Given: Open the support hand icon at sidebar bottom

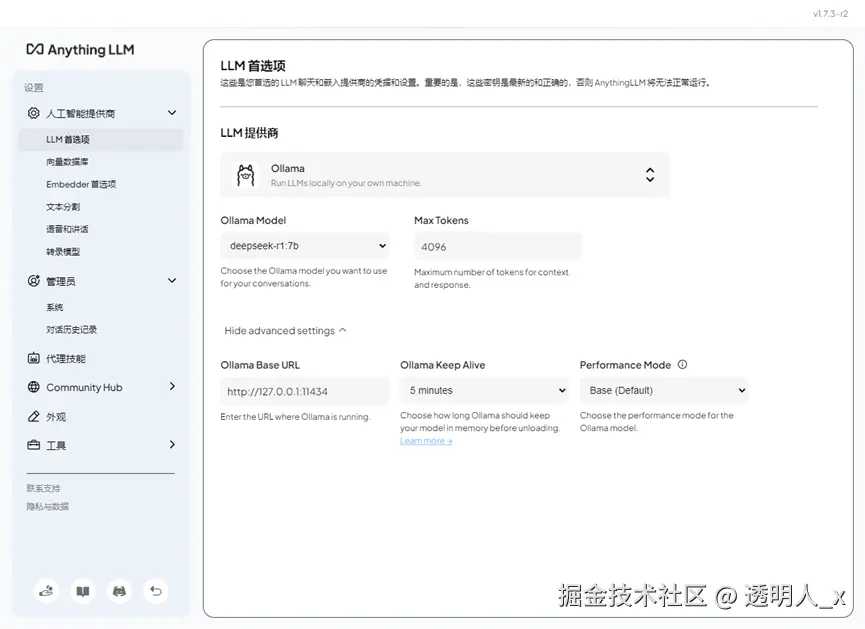Looking at the screenshot, I should tap(46, 591).
